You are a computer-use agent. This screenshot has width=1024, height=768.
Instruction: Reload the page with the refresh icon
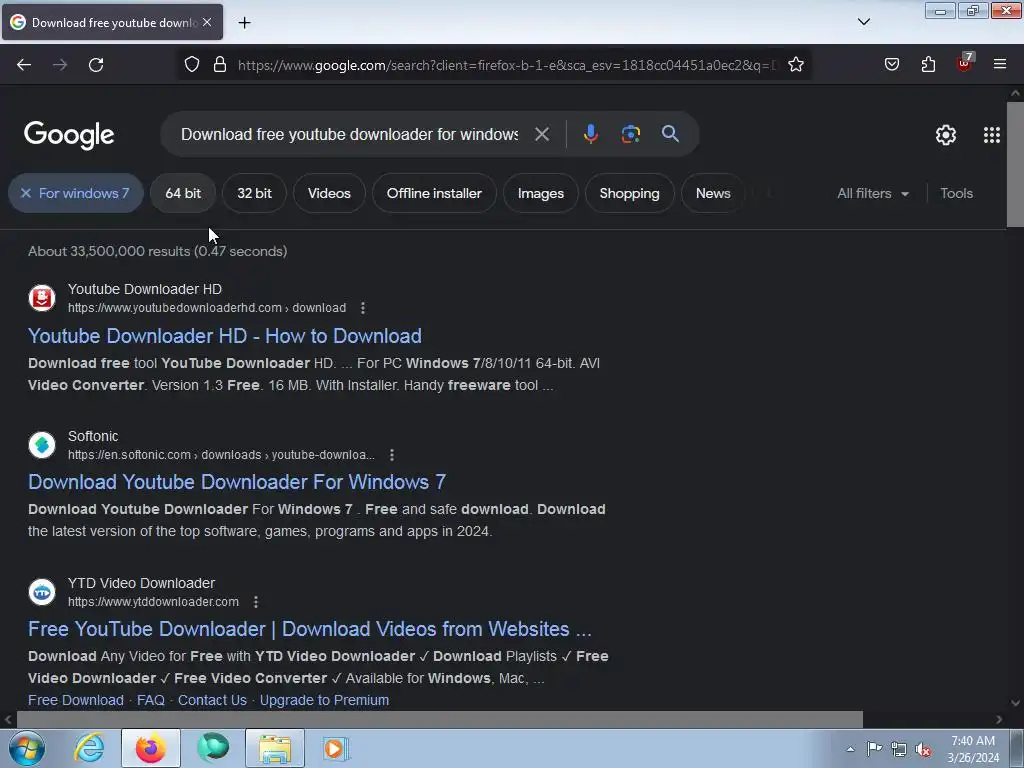[x=96, y=65]
